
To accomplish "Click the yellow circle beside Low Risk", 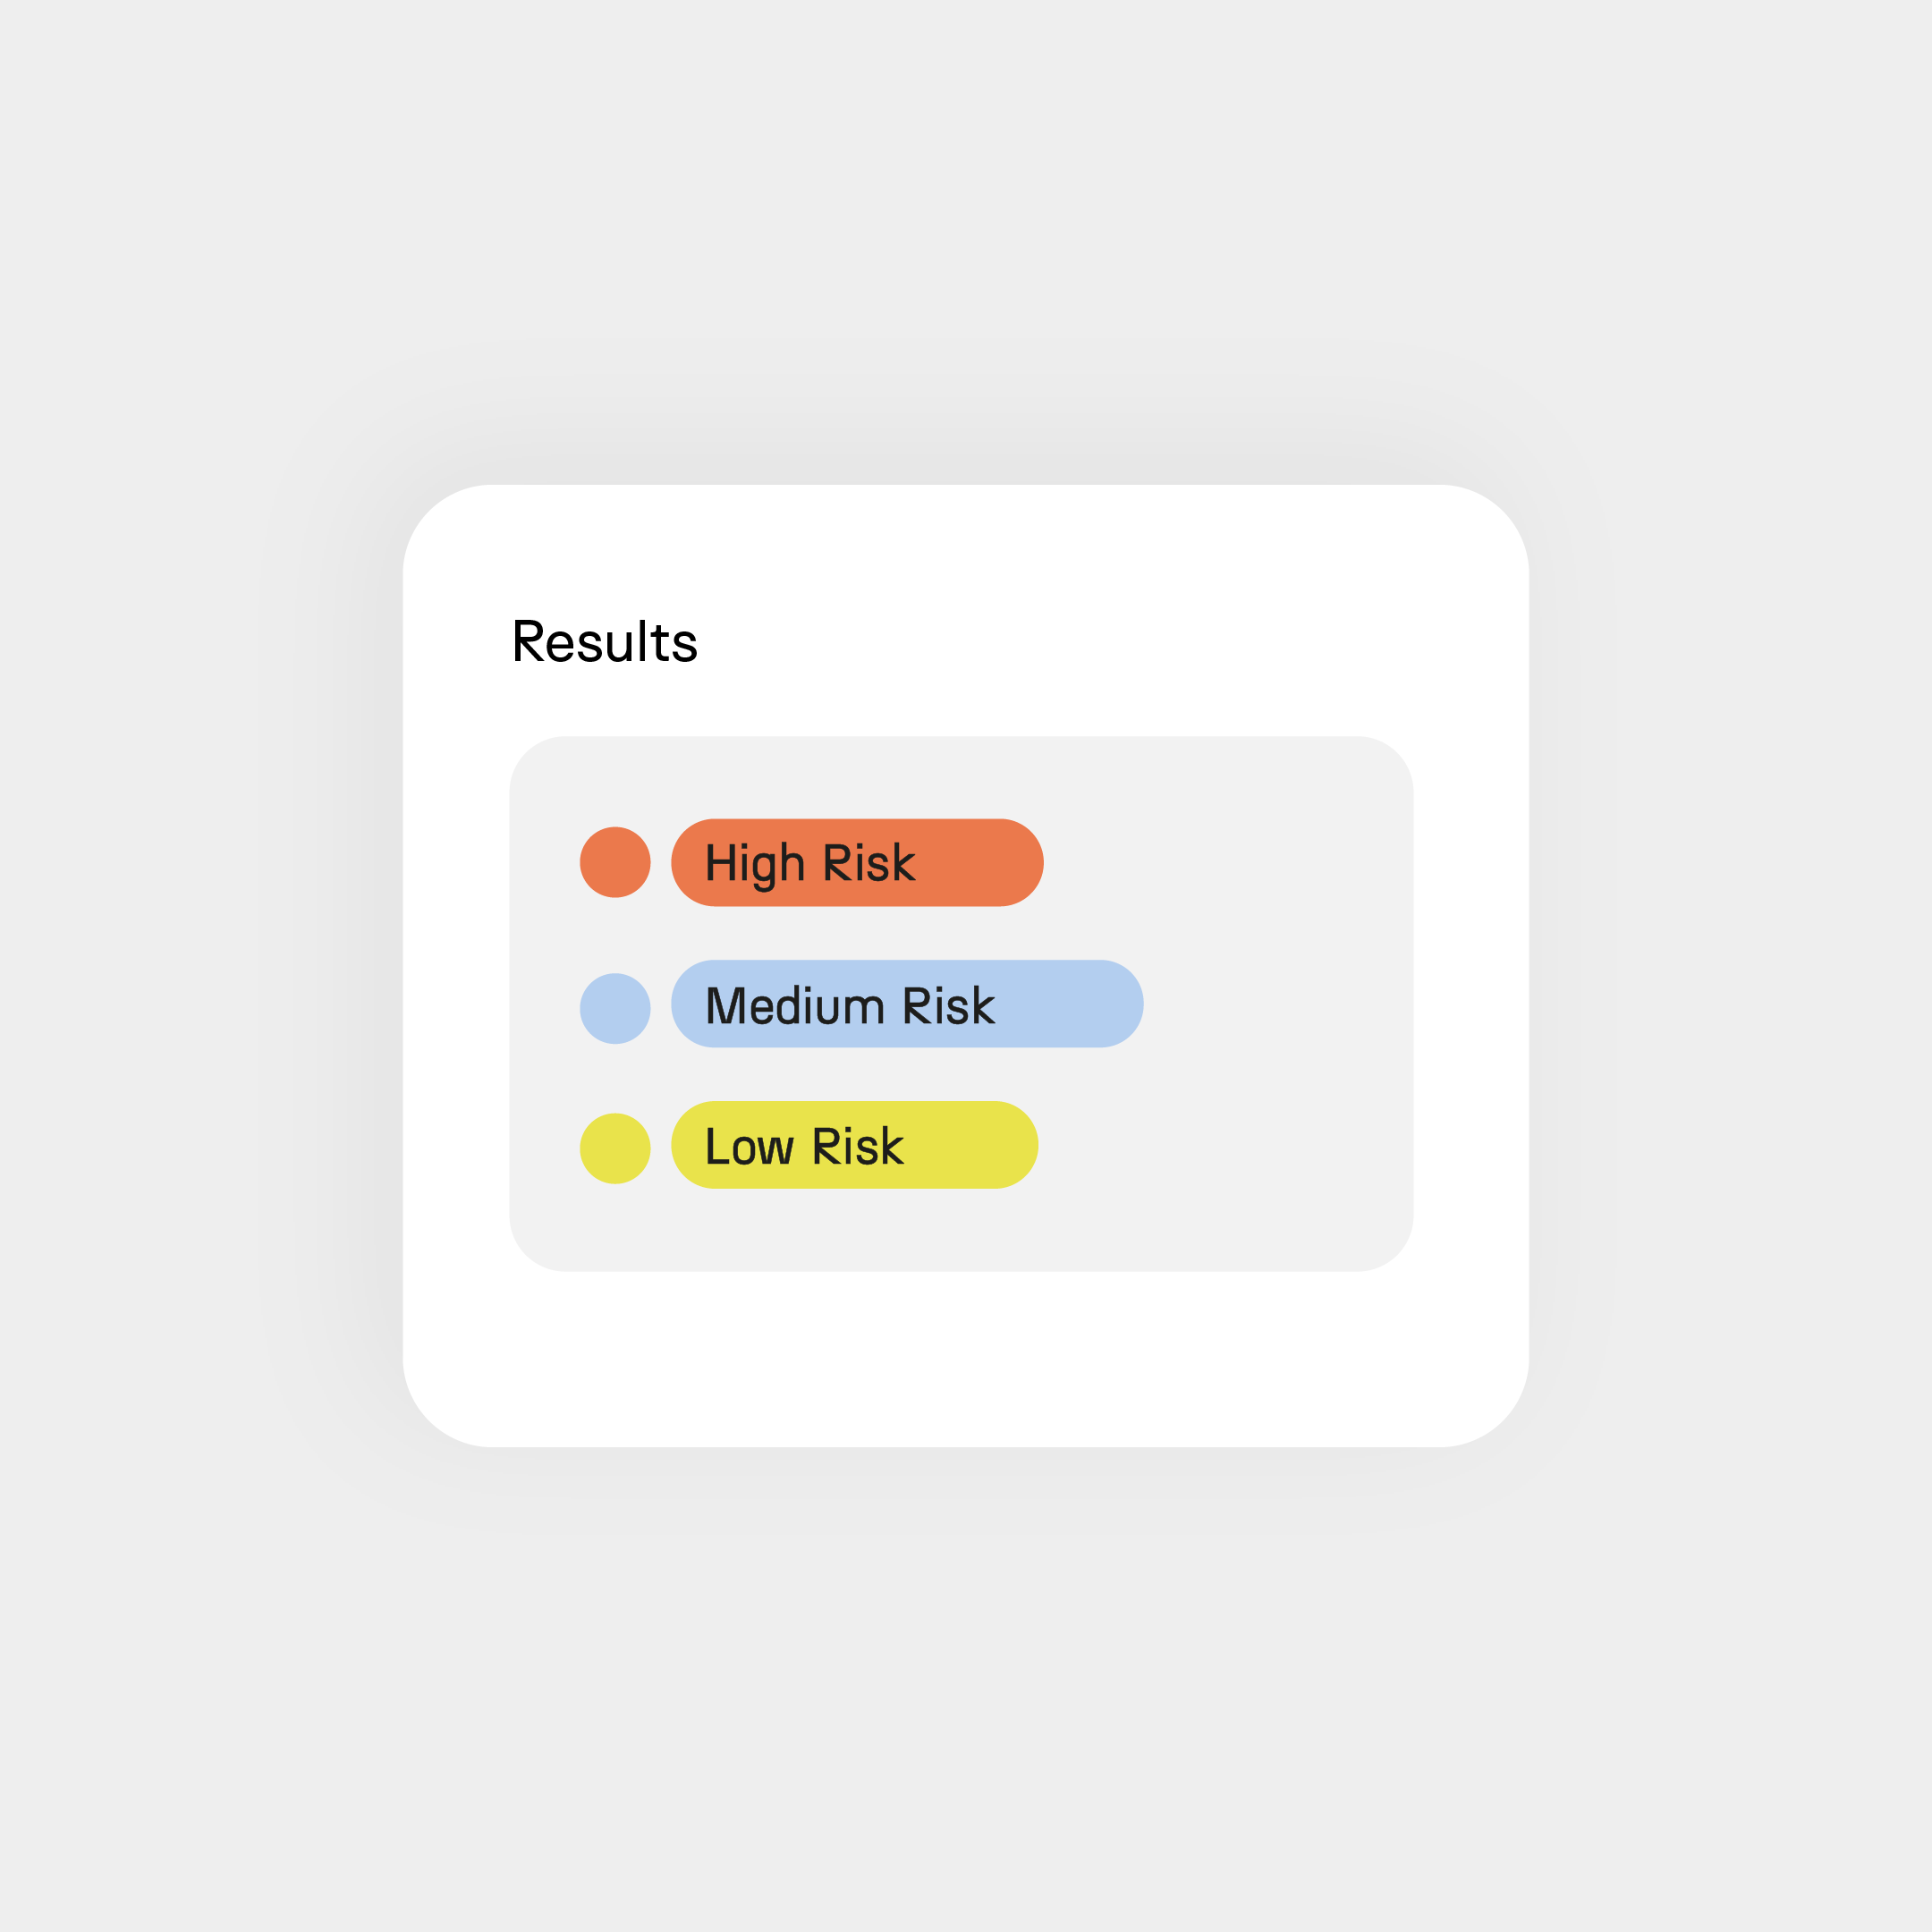I will 615,1148.
